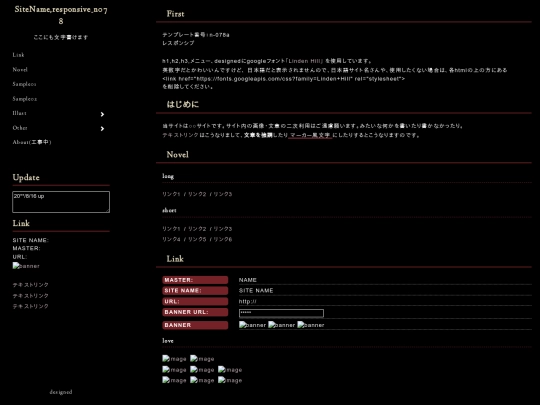Click the SiteName,responsive_no78 site title

(61, 15)
